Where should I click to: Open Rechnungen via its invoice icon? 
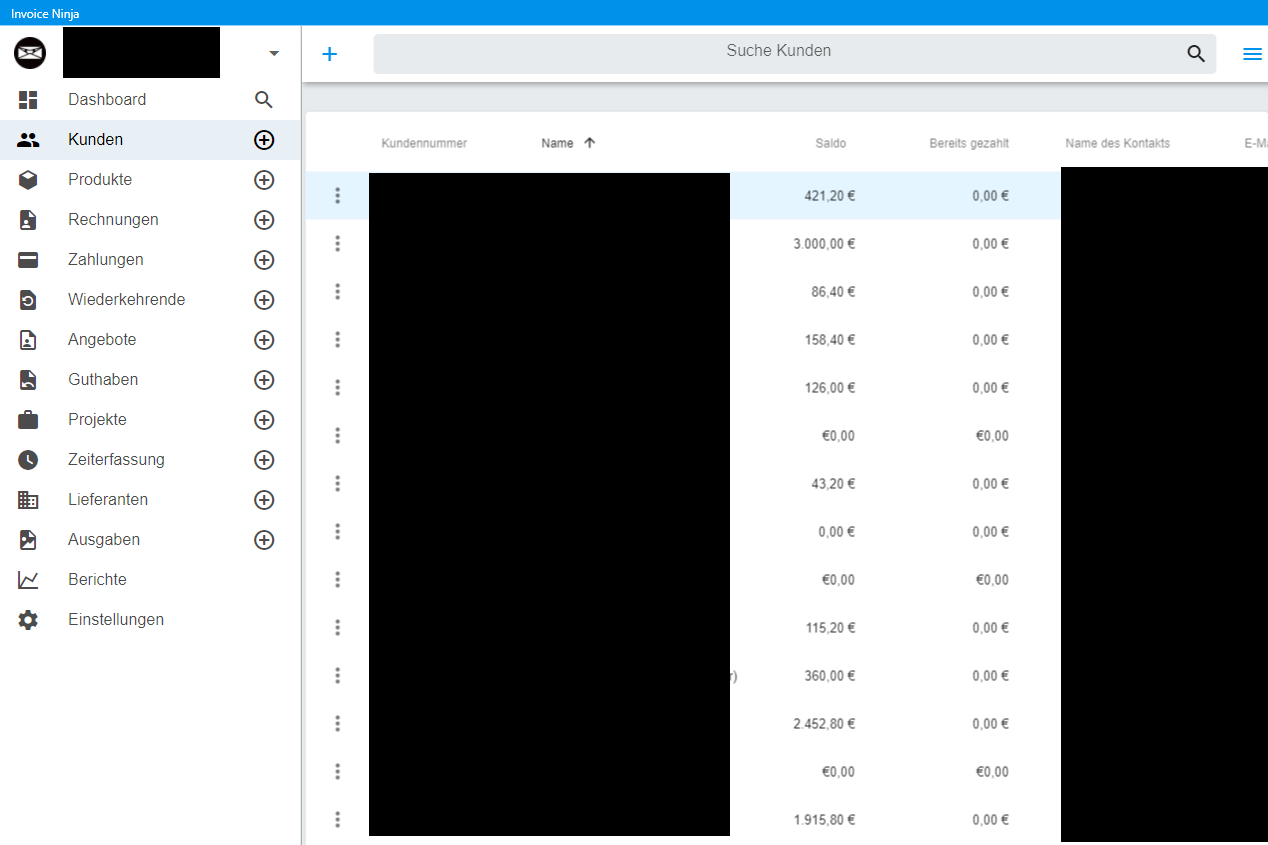[x=27, y=219]
